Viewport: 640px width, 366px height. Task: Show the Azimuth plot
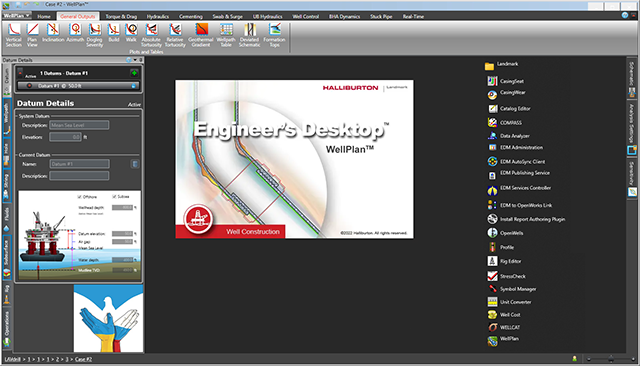click(75, 33)
